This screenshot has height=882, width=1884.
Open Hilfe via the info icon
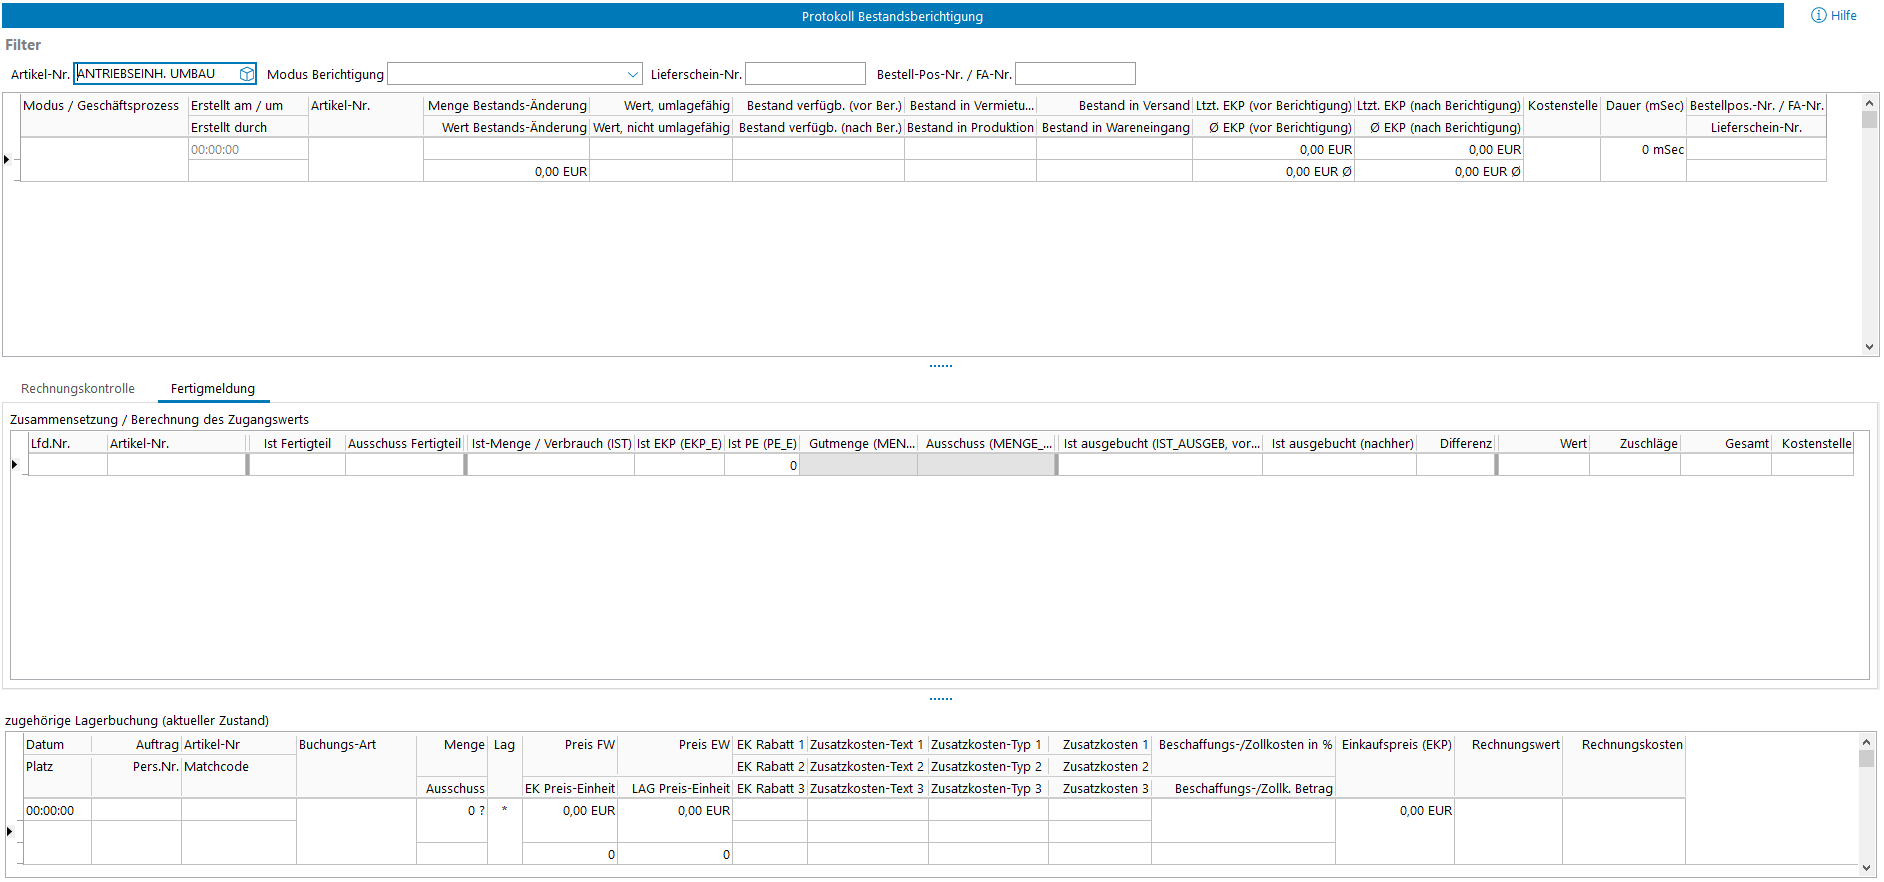(1819, 16)
